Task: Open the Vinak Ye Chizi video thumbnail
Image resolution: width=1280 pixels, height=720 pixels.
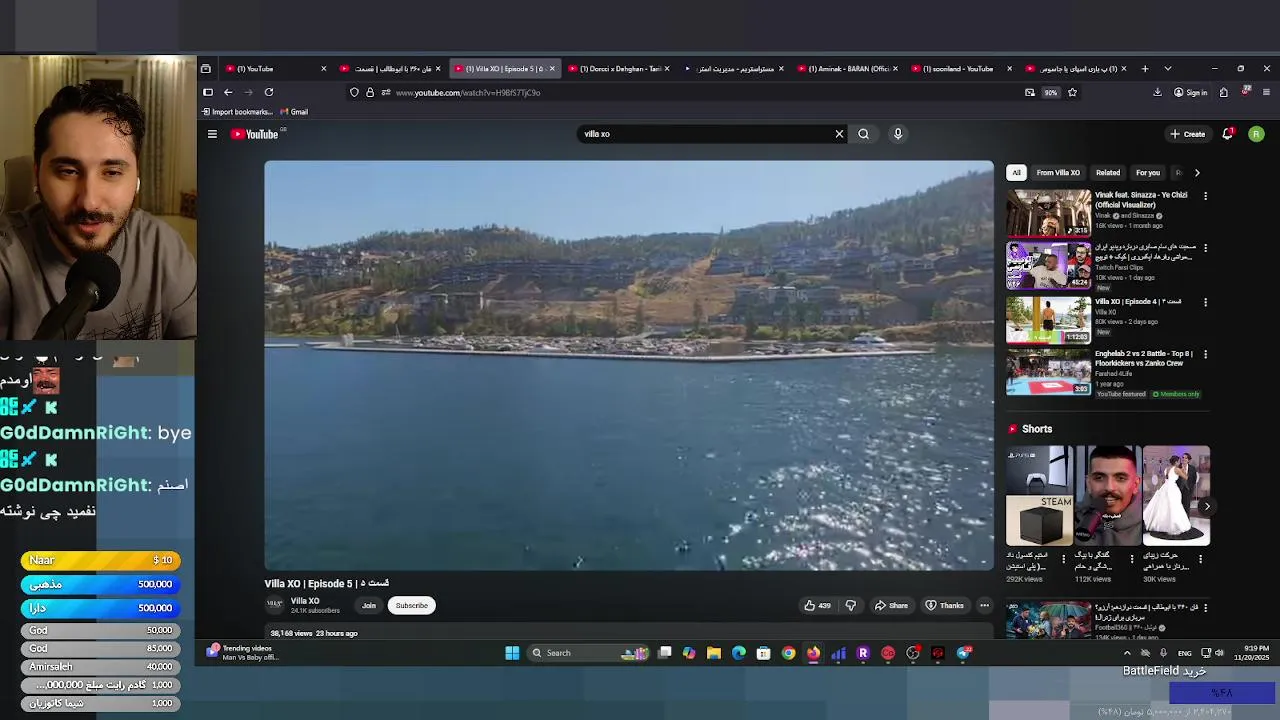Action: [1048, 213]
